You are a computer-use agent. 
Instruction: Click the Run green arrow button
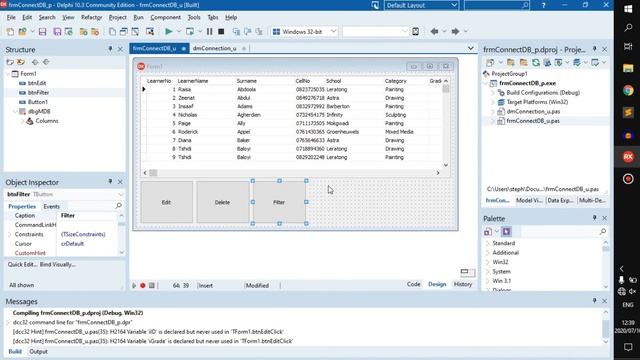[x=169, y=31]
